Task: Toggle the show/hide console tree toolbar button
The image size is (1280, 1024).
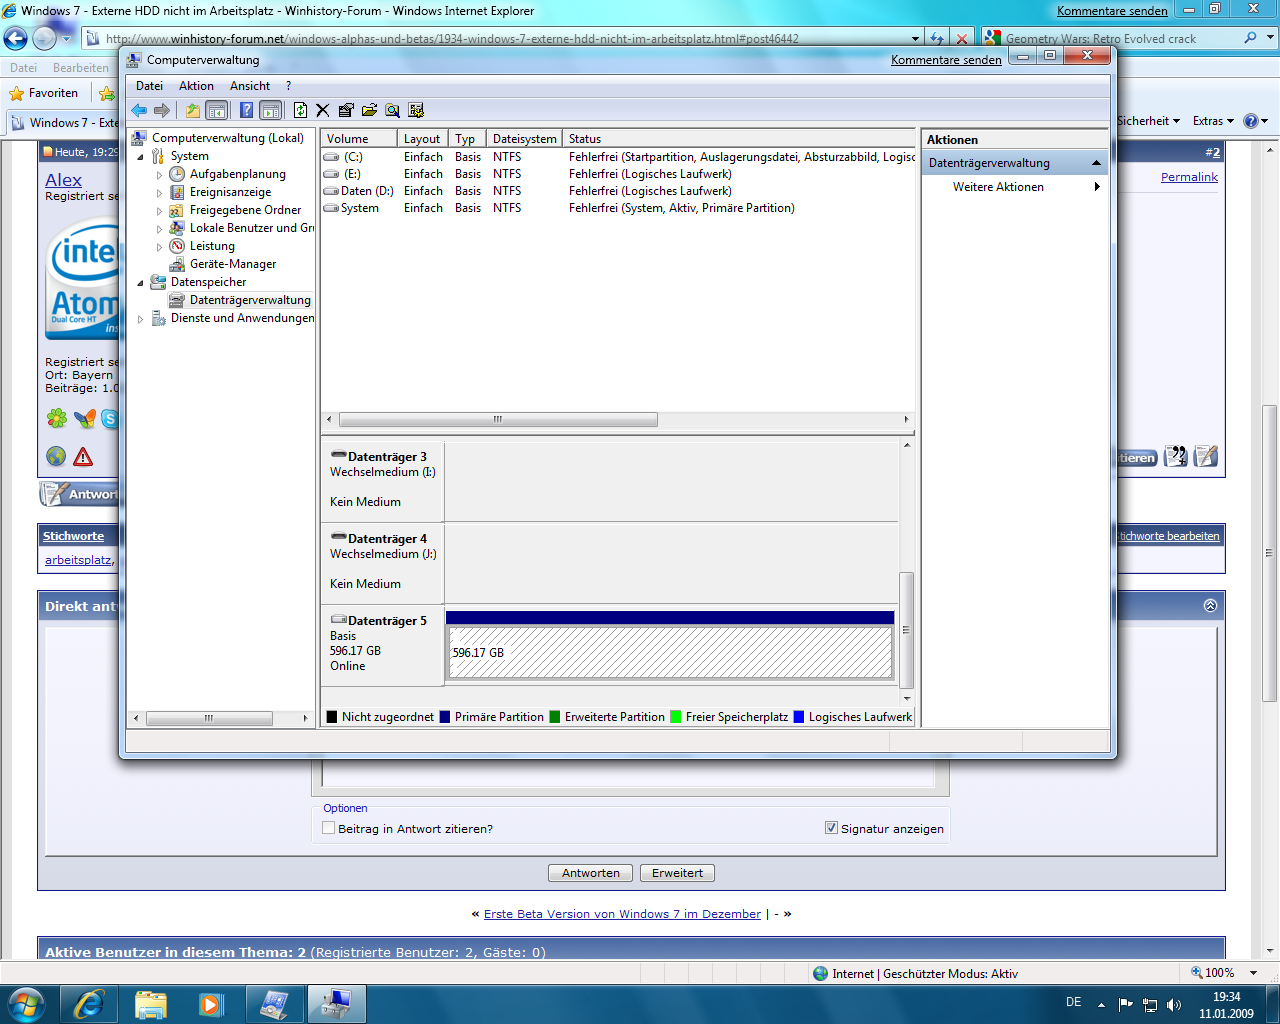Action: 217,110
